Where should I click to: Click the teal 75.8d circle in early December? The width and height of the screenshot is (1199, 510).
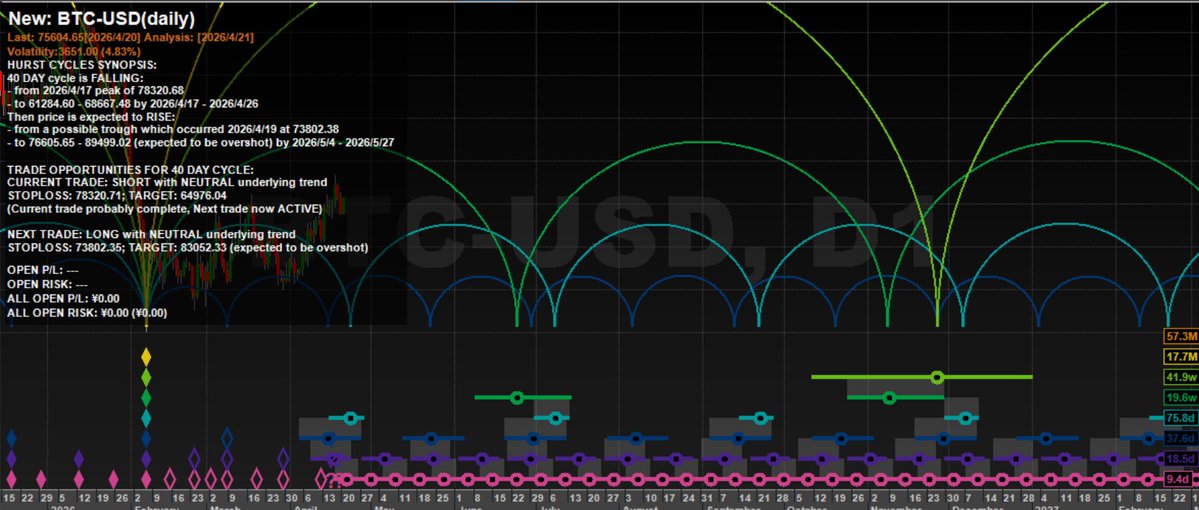(965, 417)
